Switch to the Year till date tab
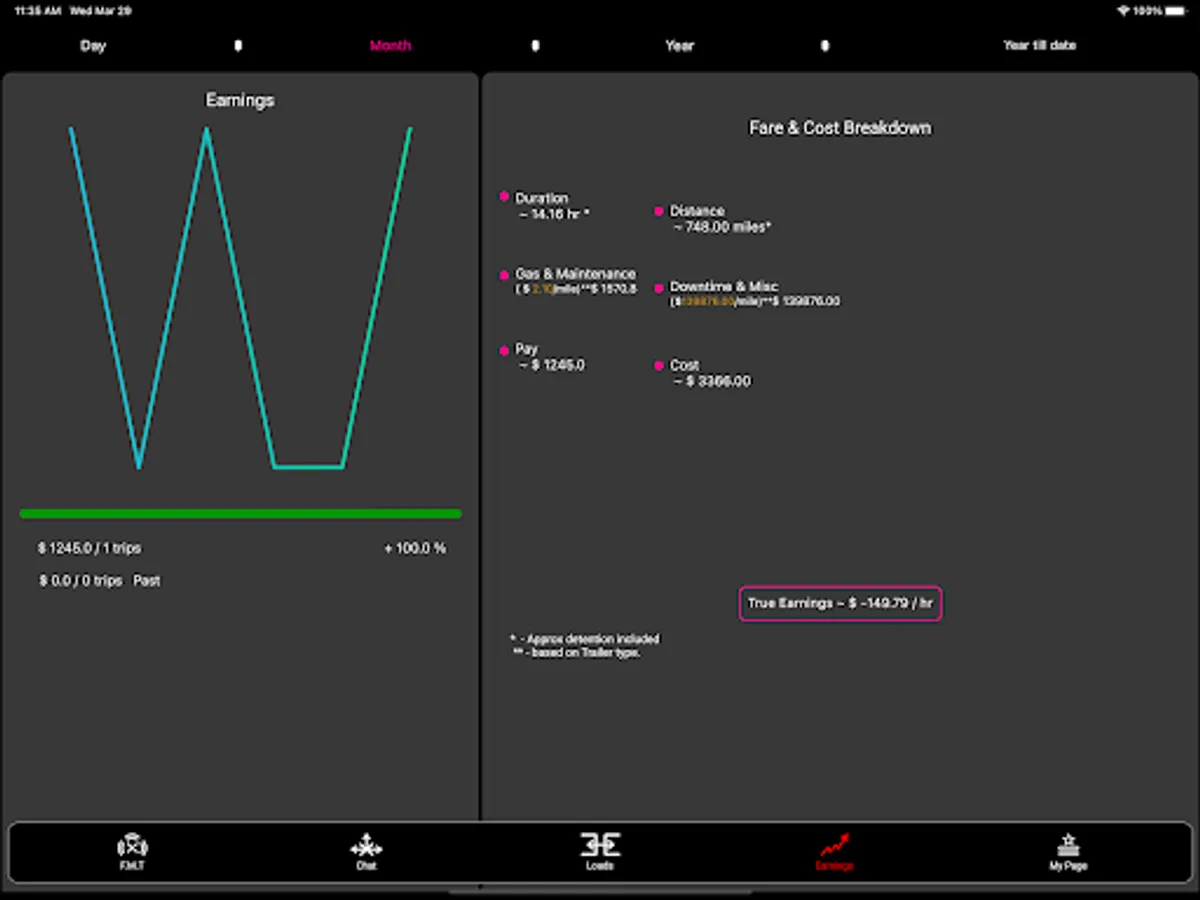Screen dimensions: 1200x900 [1040, 45]
